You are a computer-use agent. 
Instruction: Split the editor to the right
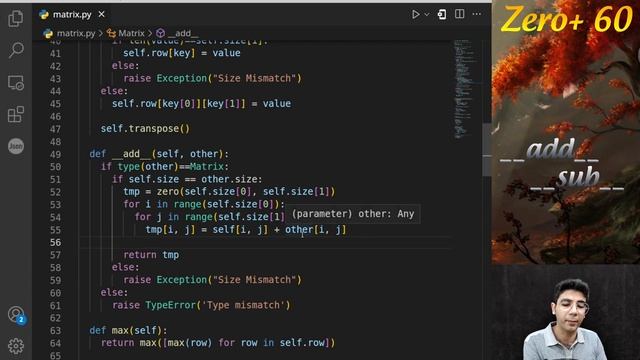point(459,14)
